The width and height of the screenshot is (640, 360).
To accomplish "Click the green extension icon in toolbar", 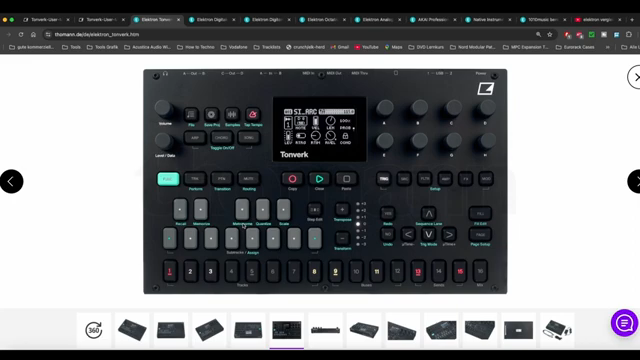I will click(x=591, y=35).
